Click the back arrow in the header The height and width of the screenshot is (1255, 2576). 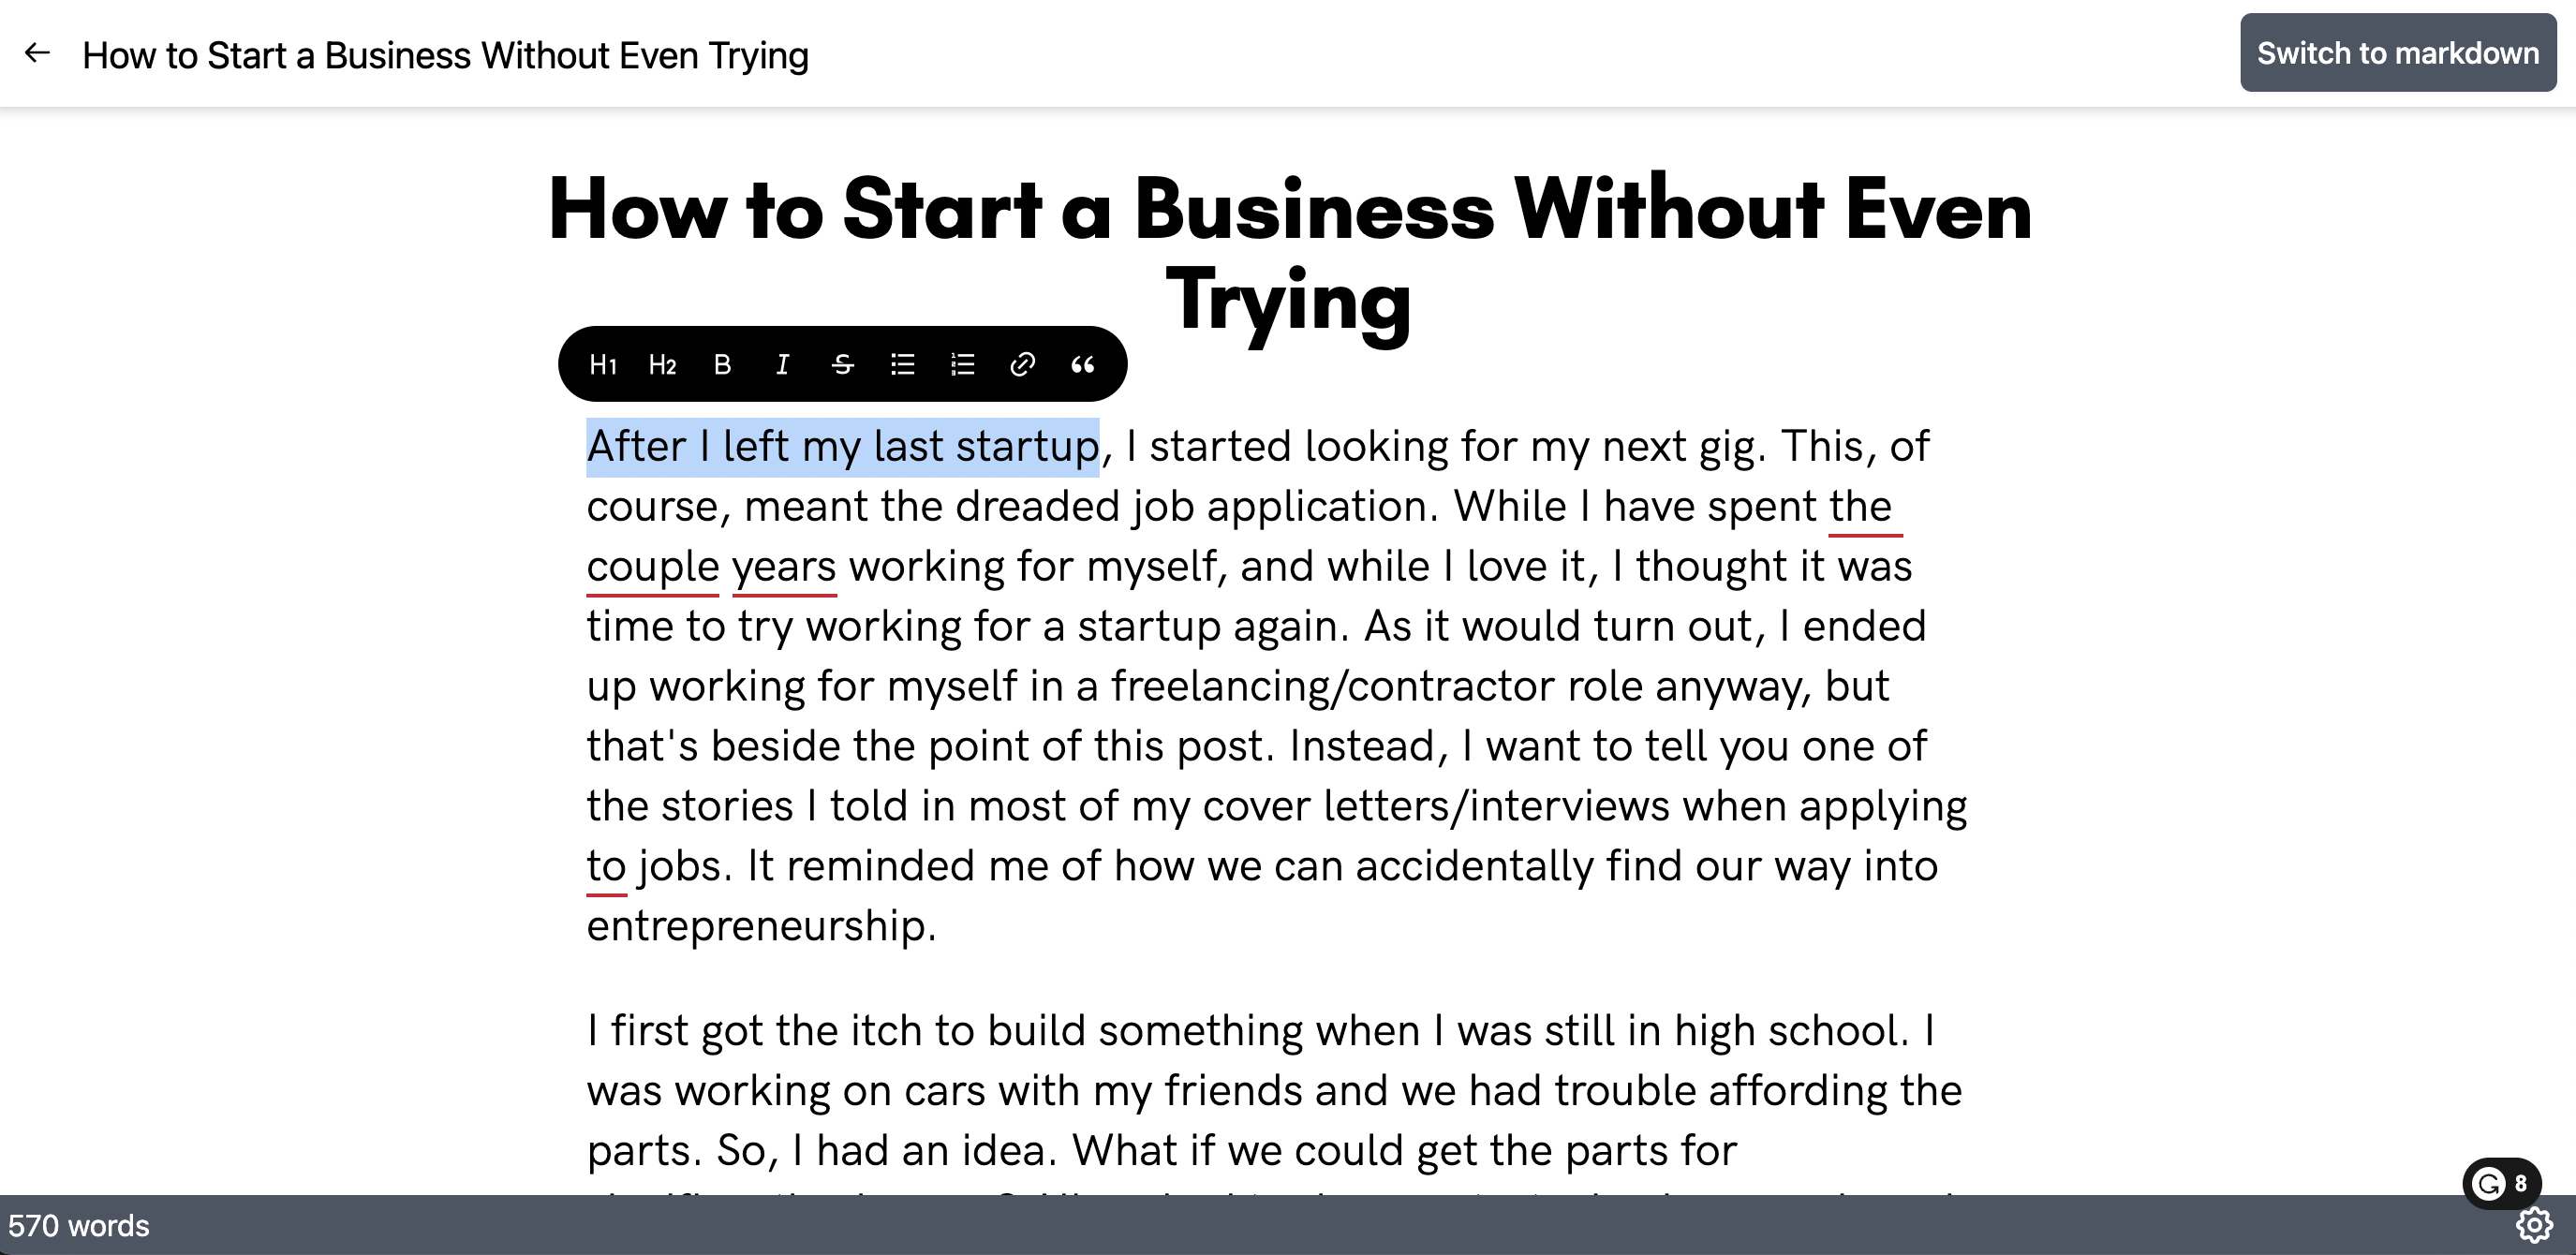pyautogui.click(x=37, y=53)
